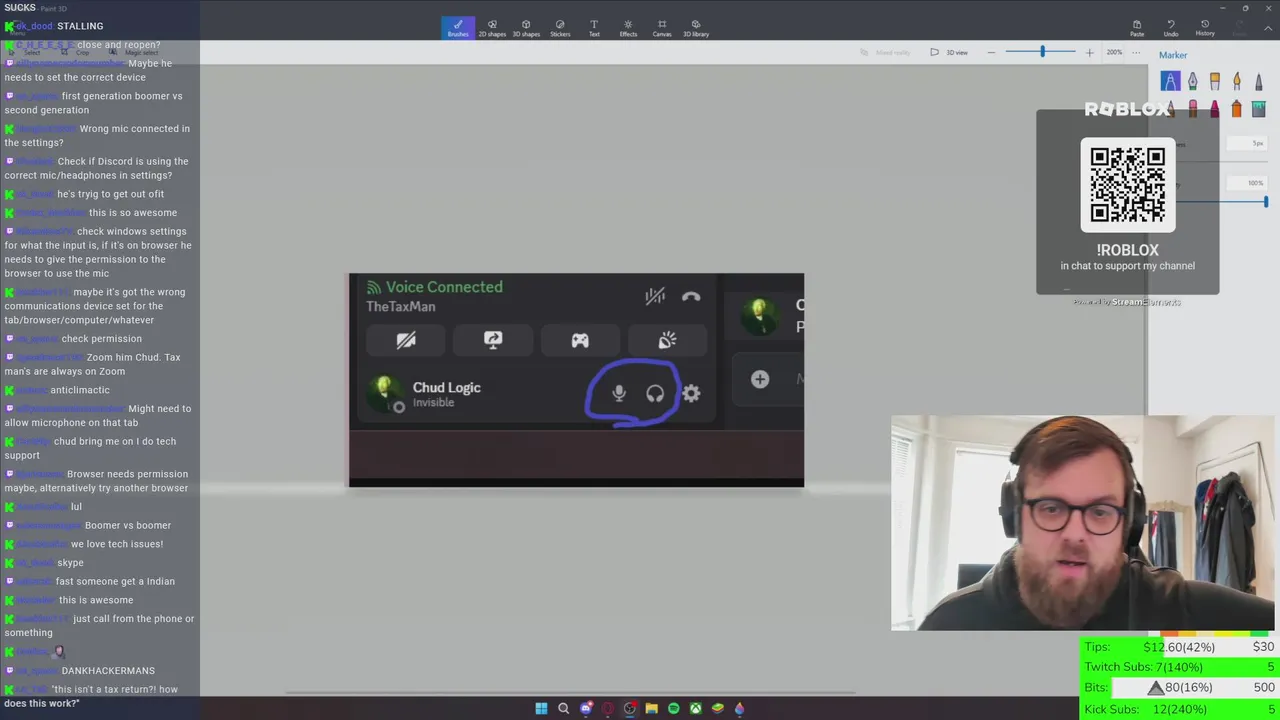Select the Pixel pen brush
Image resolution: width=1280 pixels, height=720 pixels.
pyautogui.click(x=1259, y=81)
